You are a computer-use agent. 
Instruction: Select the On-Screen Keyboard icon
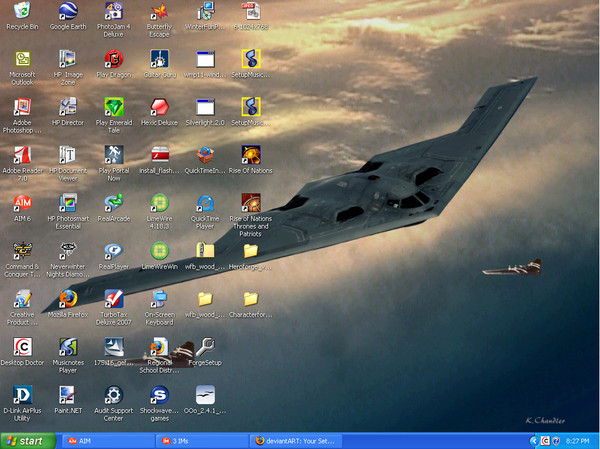pos(160,299)
